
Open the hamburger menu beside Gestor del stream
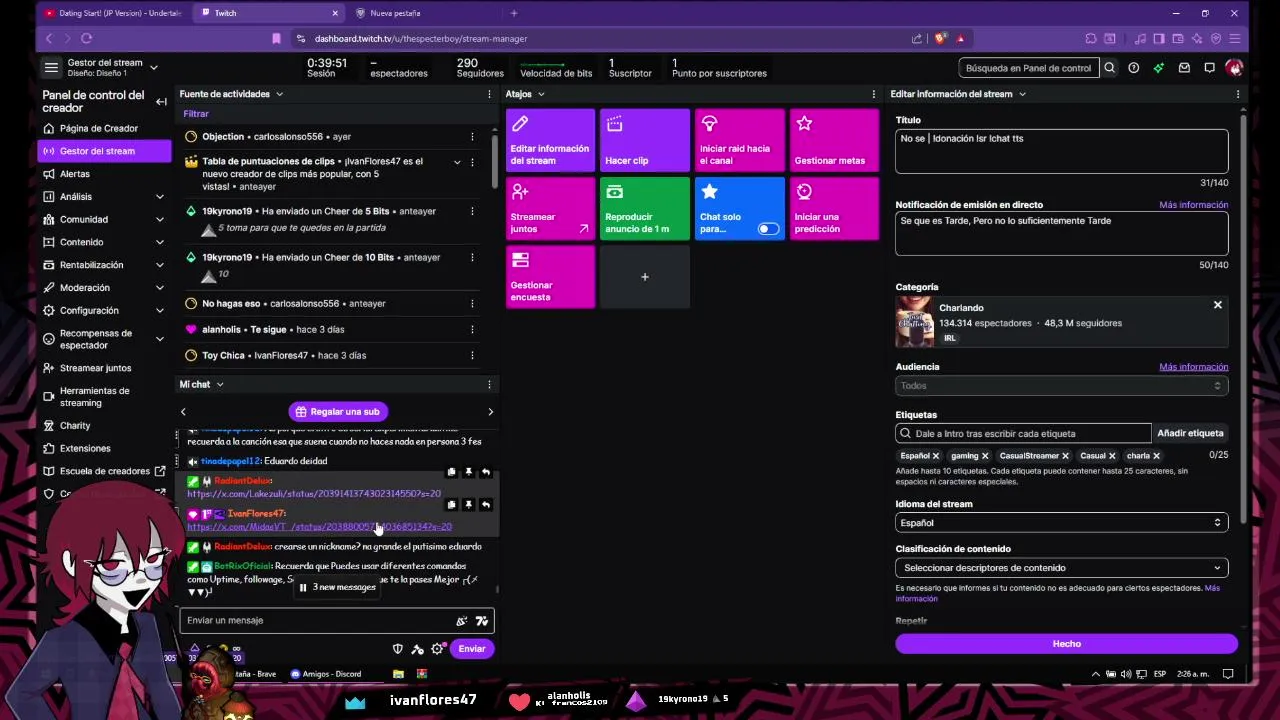[51, 68]
